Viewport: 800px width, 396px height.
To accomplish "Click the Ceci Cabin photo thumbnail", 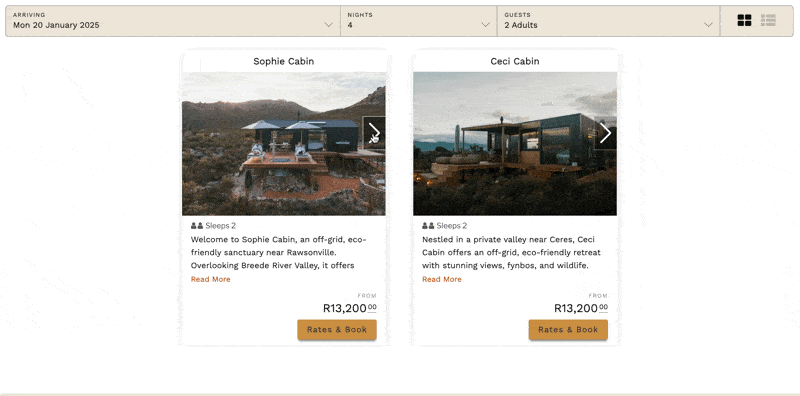I will [515, 143].
